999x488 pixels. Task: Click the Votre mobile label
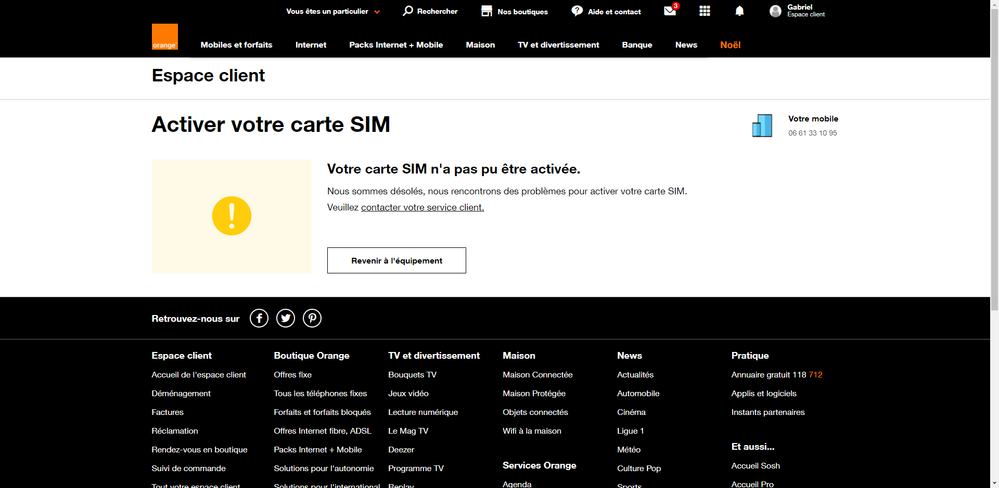pyautogui.click(x=813, y=118)
